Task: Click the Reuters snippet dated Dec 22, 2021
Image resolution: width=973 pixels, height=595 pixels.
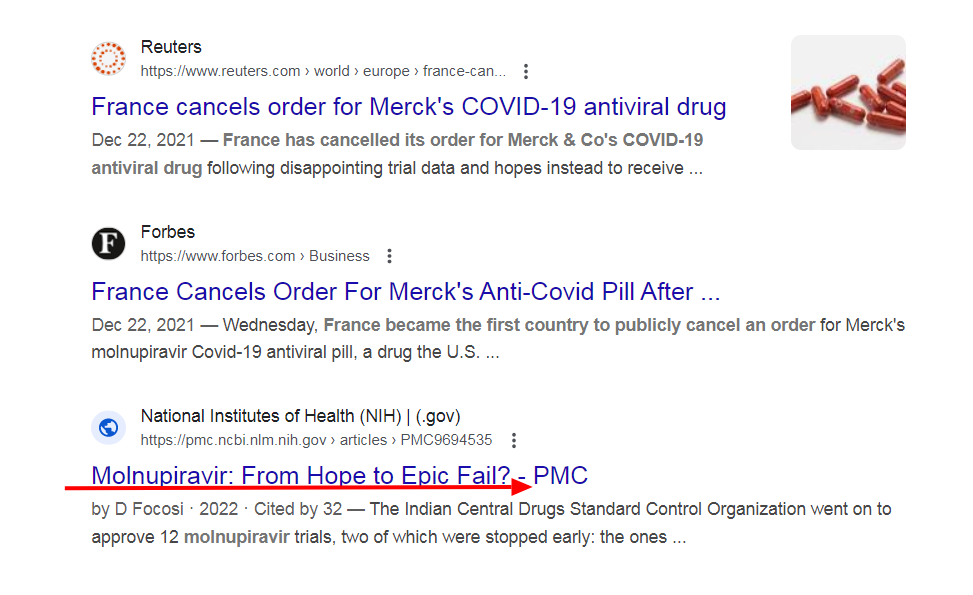Action: pyautogui.click(x=397, y=154)
